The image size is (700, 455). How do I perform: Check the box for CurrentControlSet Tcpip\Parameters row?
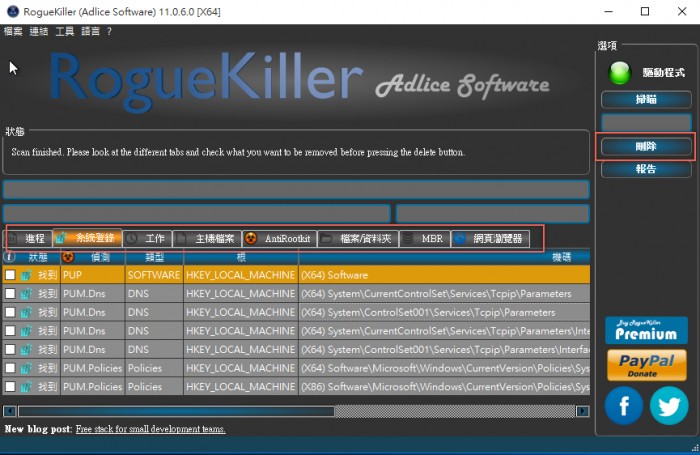[x=10, y=294]
